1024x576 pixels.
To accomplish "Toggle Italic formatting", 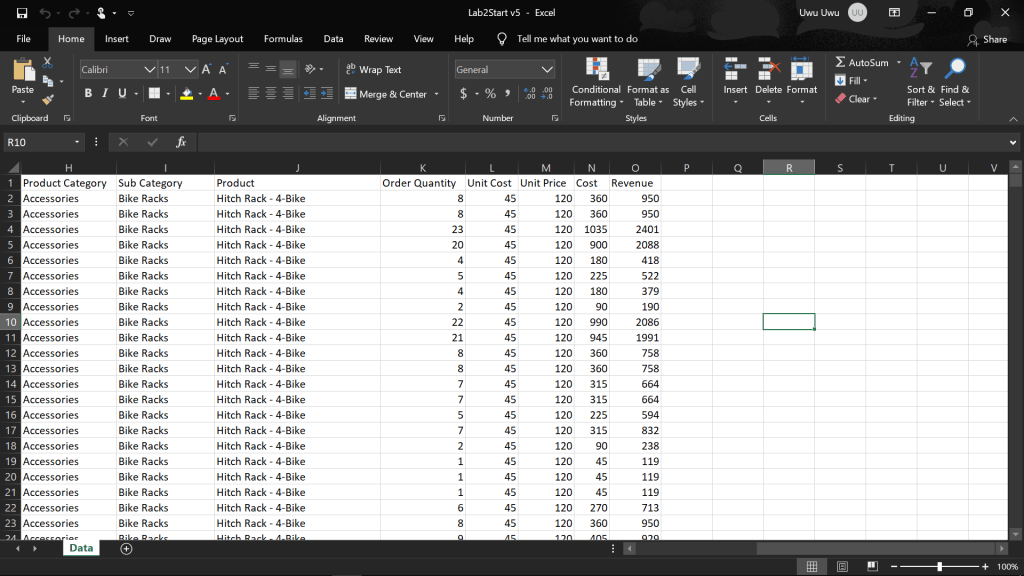I will [105, 94].
